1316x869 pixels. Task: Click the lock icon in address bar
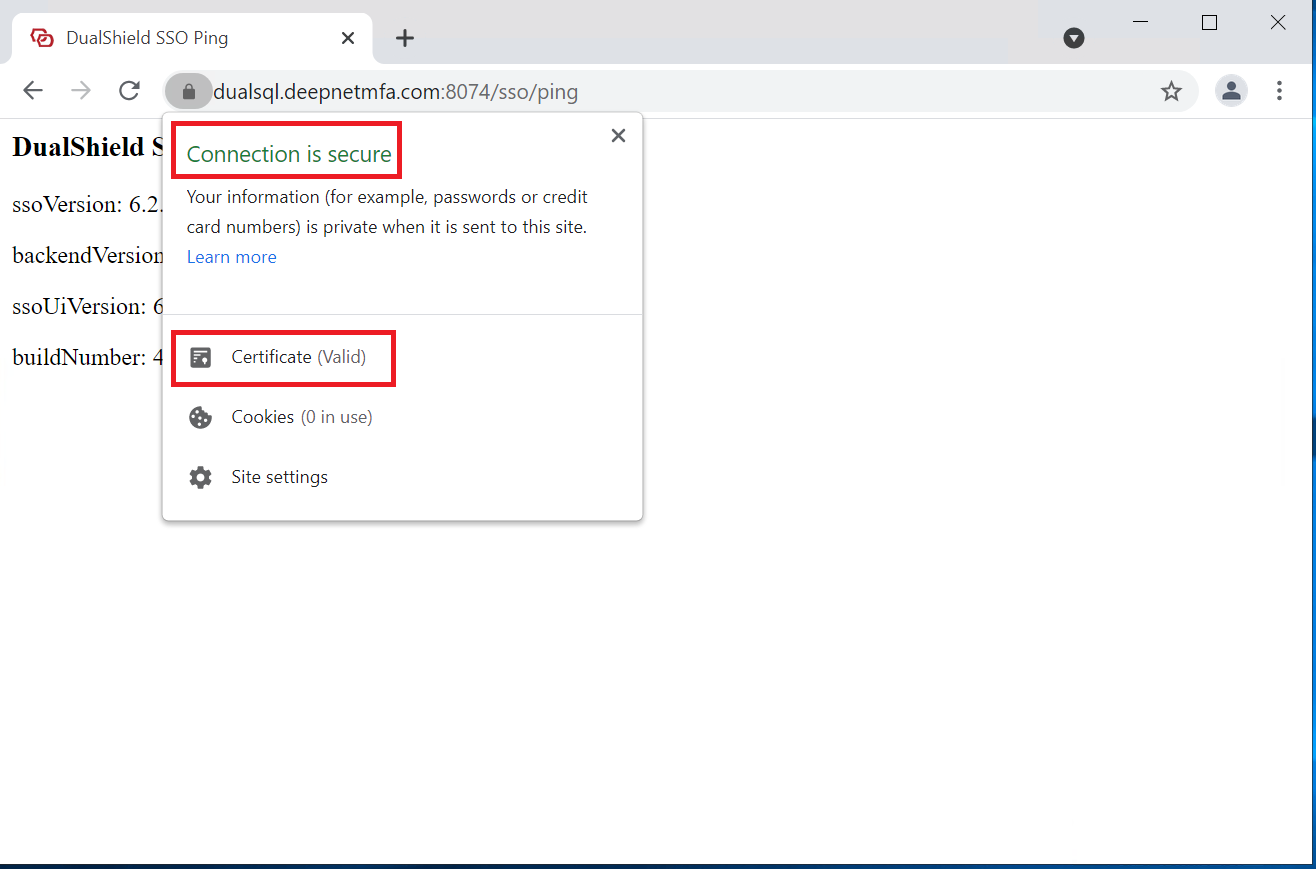(188, 92)
